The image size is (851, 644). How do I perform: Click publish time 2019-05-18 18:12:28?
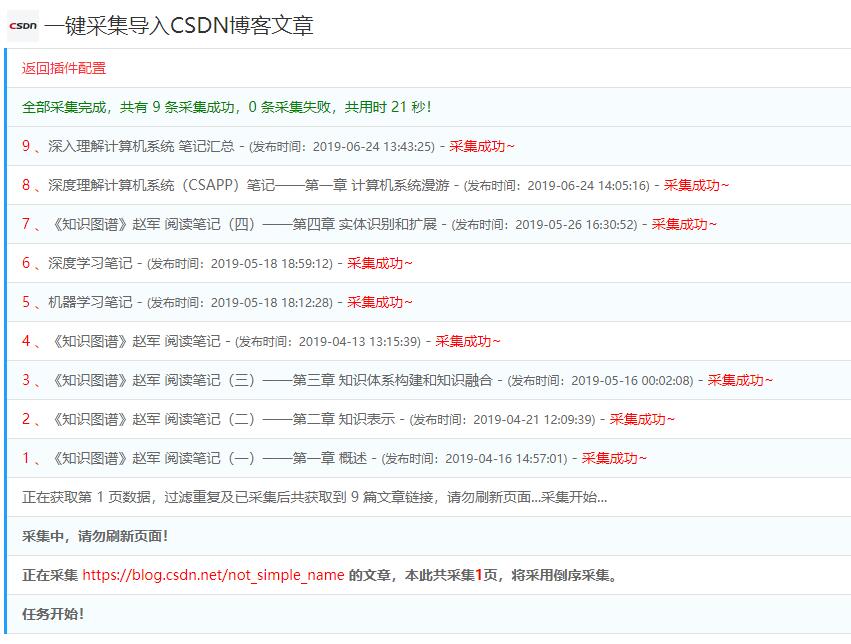click(270, 303)
